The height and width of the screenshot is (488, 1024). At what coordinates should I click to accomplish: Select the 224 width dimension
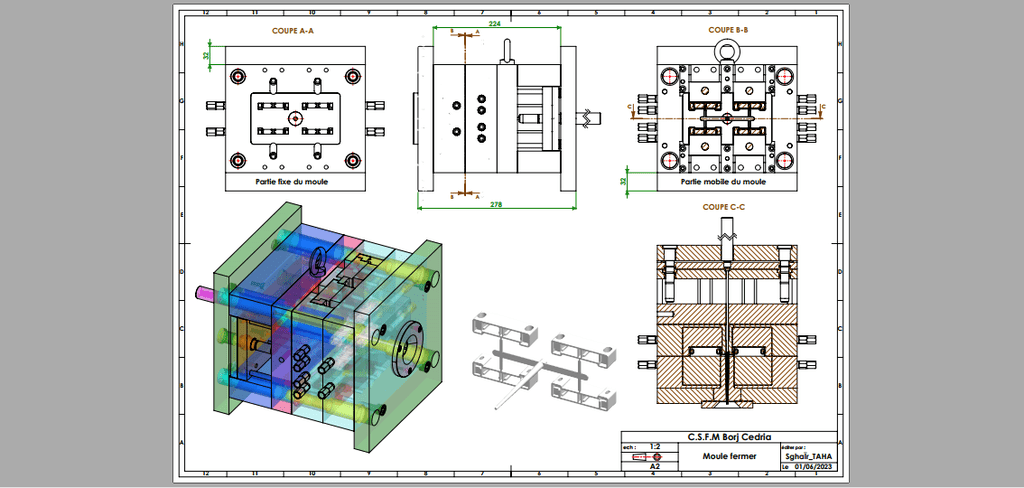coord(494,24)
